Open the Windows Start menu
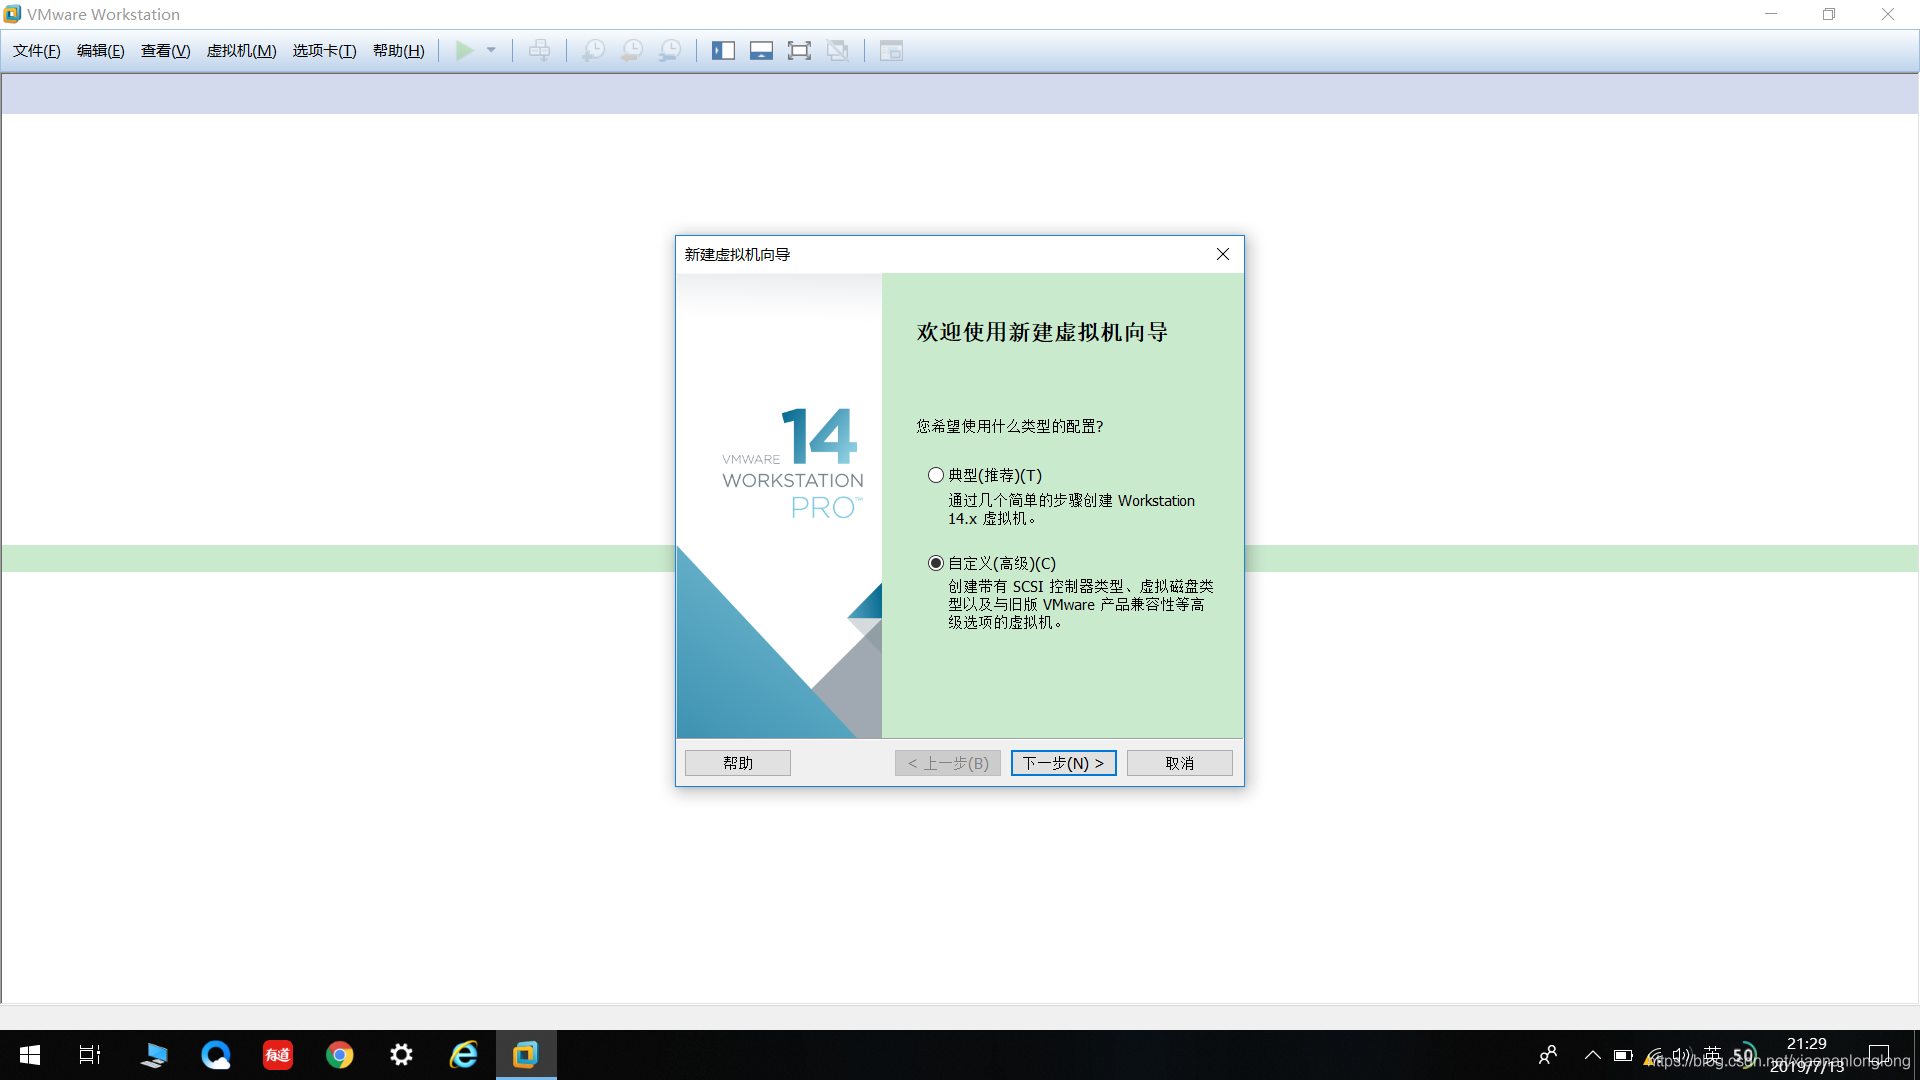This screenshot has width=1920, height=1080. click(30, 1055)
